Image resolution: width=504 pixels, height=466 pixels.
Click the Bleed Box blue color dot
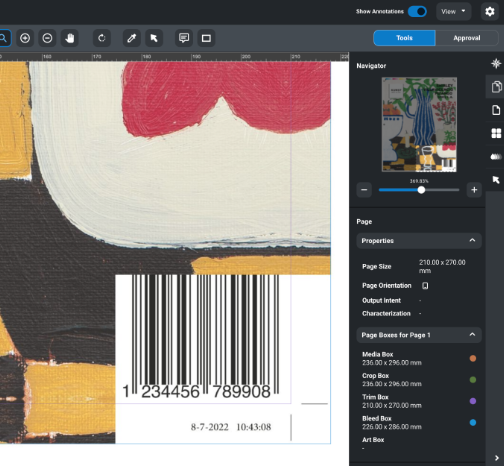coord(473,422)
